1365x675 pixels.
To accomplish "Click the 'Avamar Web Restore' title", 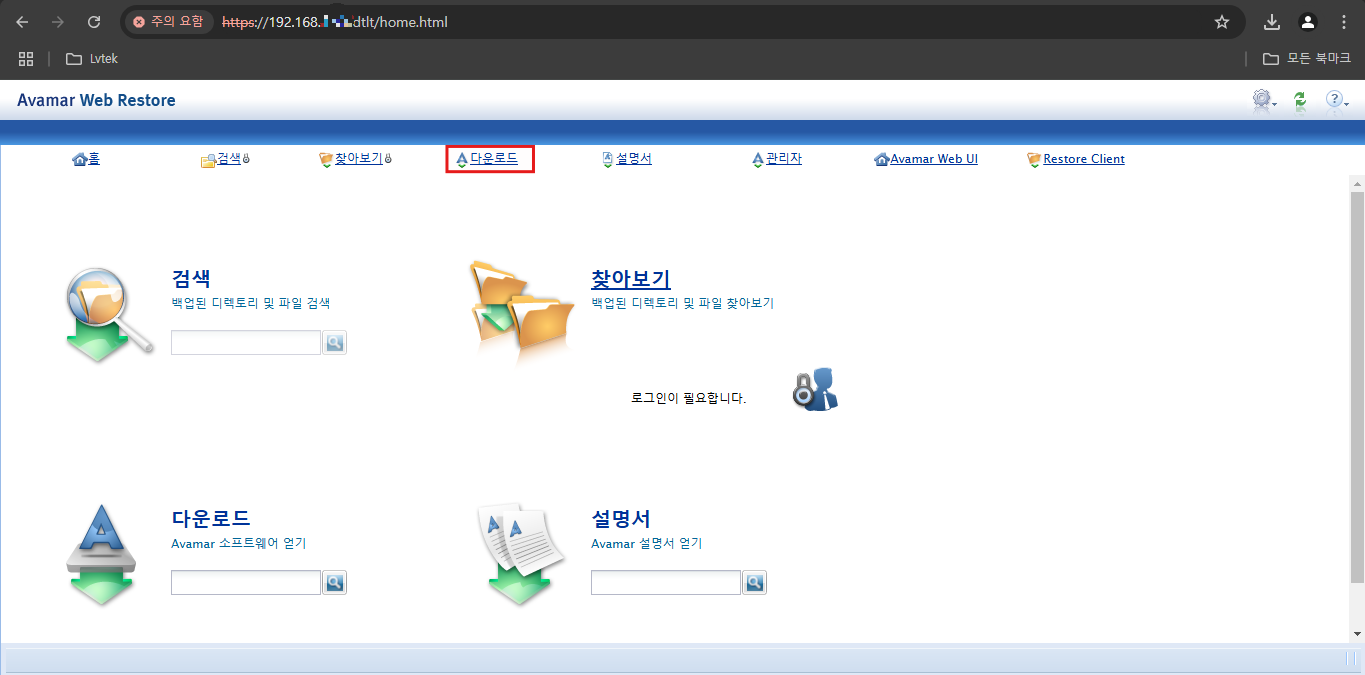I will [96, 100].
